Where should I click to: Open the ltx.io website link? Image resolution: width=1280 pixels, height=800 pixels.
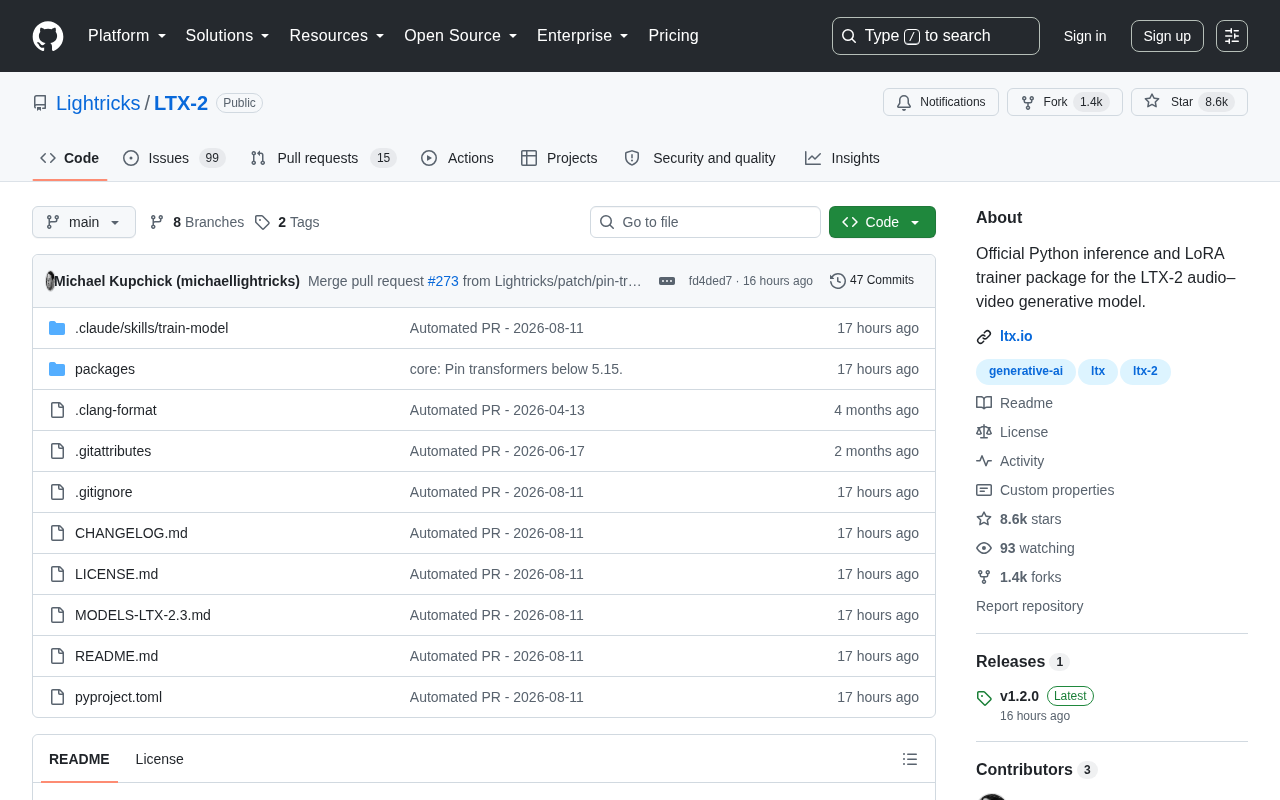point(1016,337)
